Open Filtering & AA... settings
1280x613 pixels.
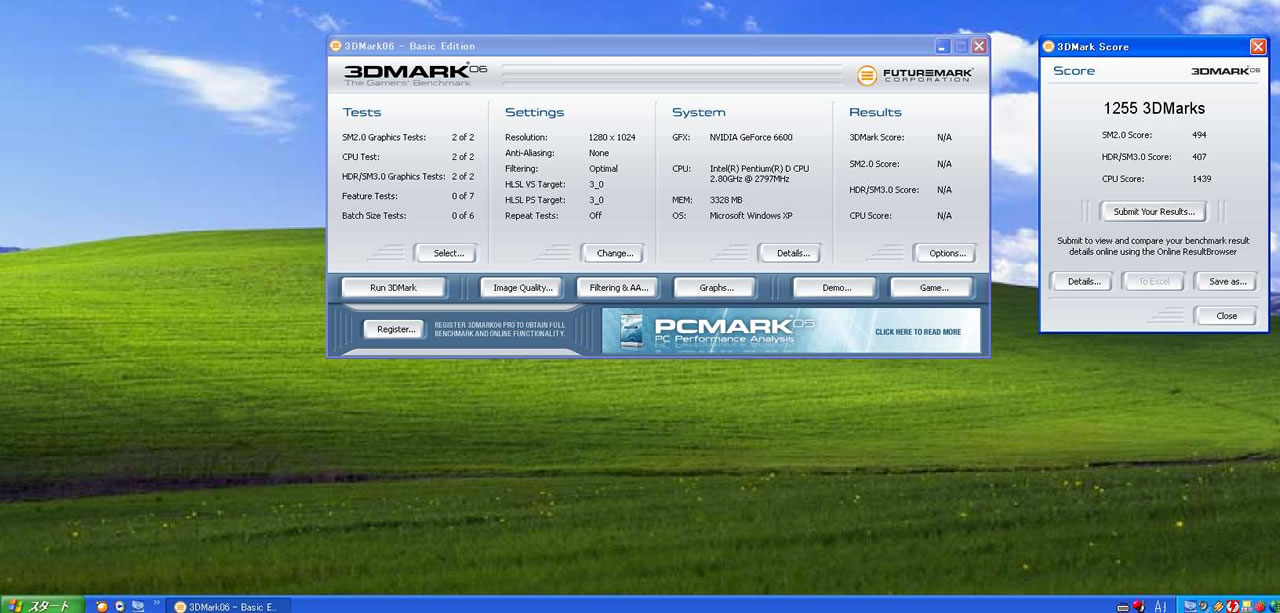coord(619,288)
